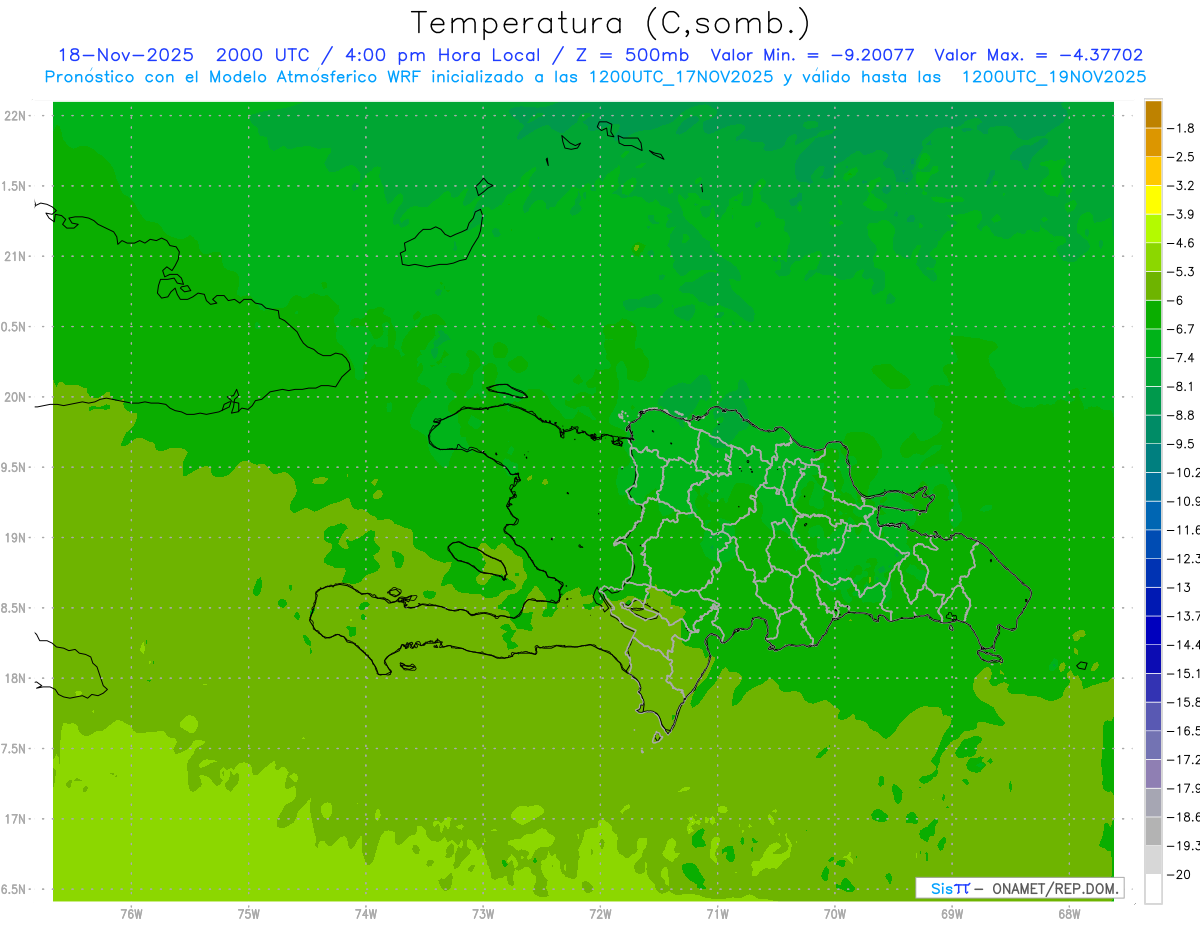Click the '20N' latitude label
The width and height of the screenshot is (1200, 927).
tap(15, 397)
